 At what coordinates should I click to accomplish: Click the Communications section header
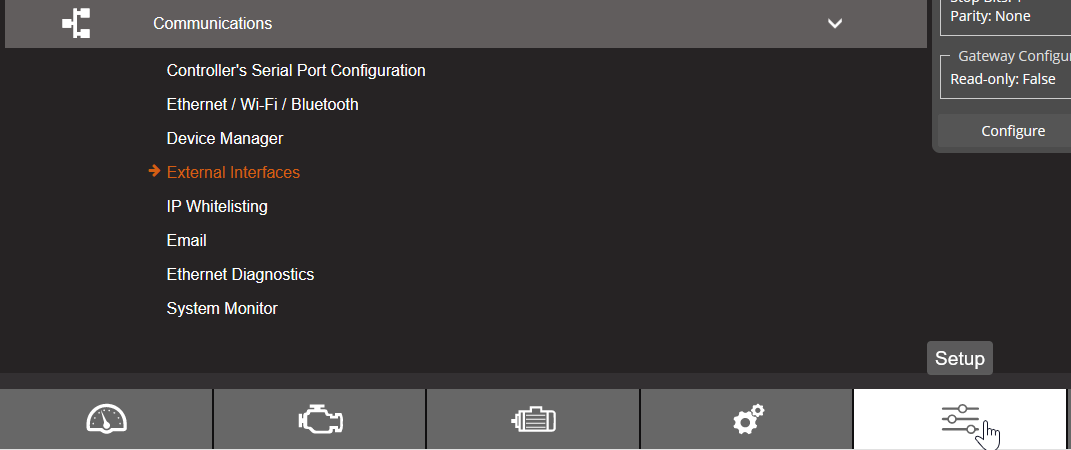point(212,24)
